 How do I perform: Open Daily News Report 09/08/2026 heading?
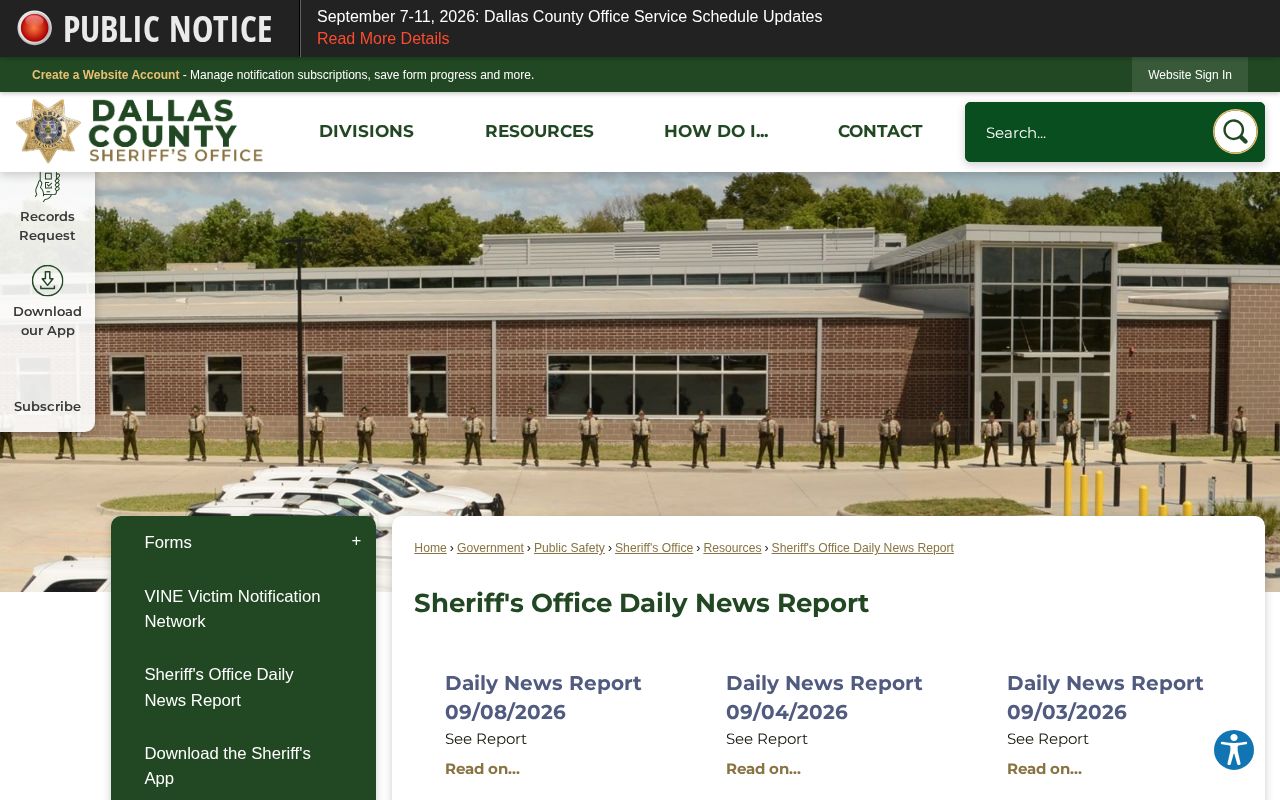pos(543,697)
